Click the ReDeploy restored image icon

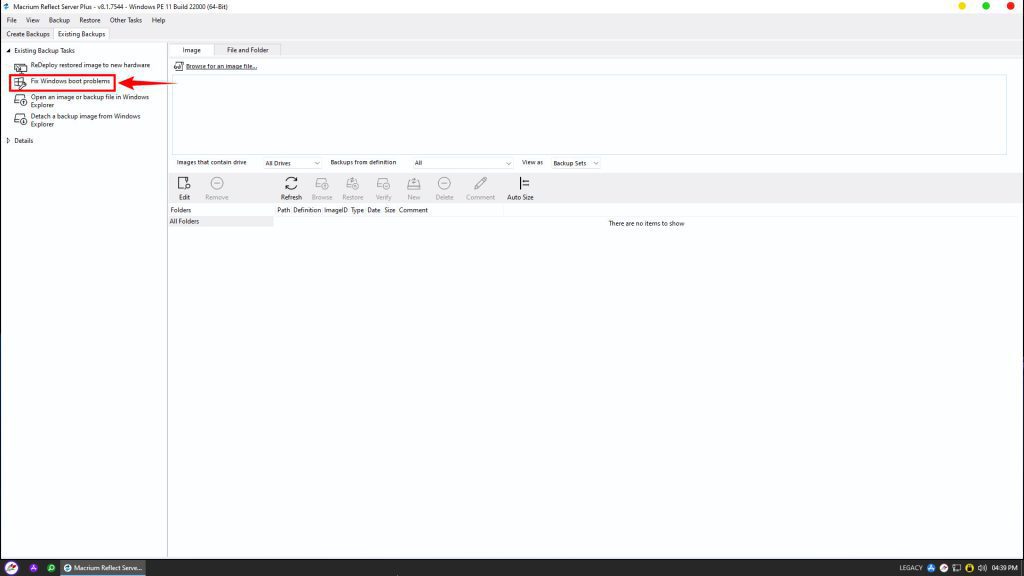coord(20,67)
